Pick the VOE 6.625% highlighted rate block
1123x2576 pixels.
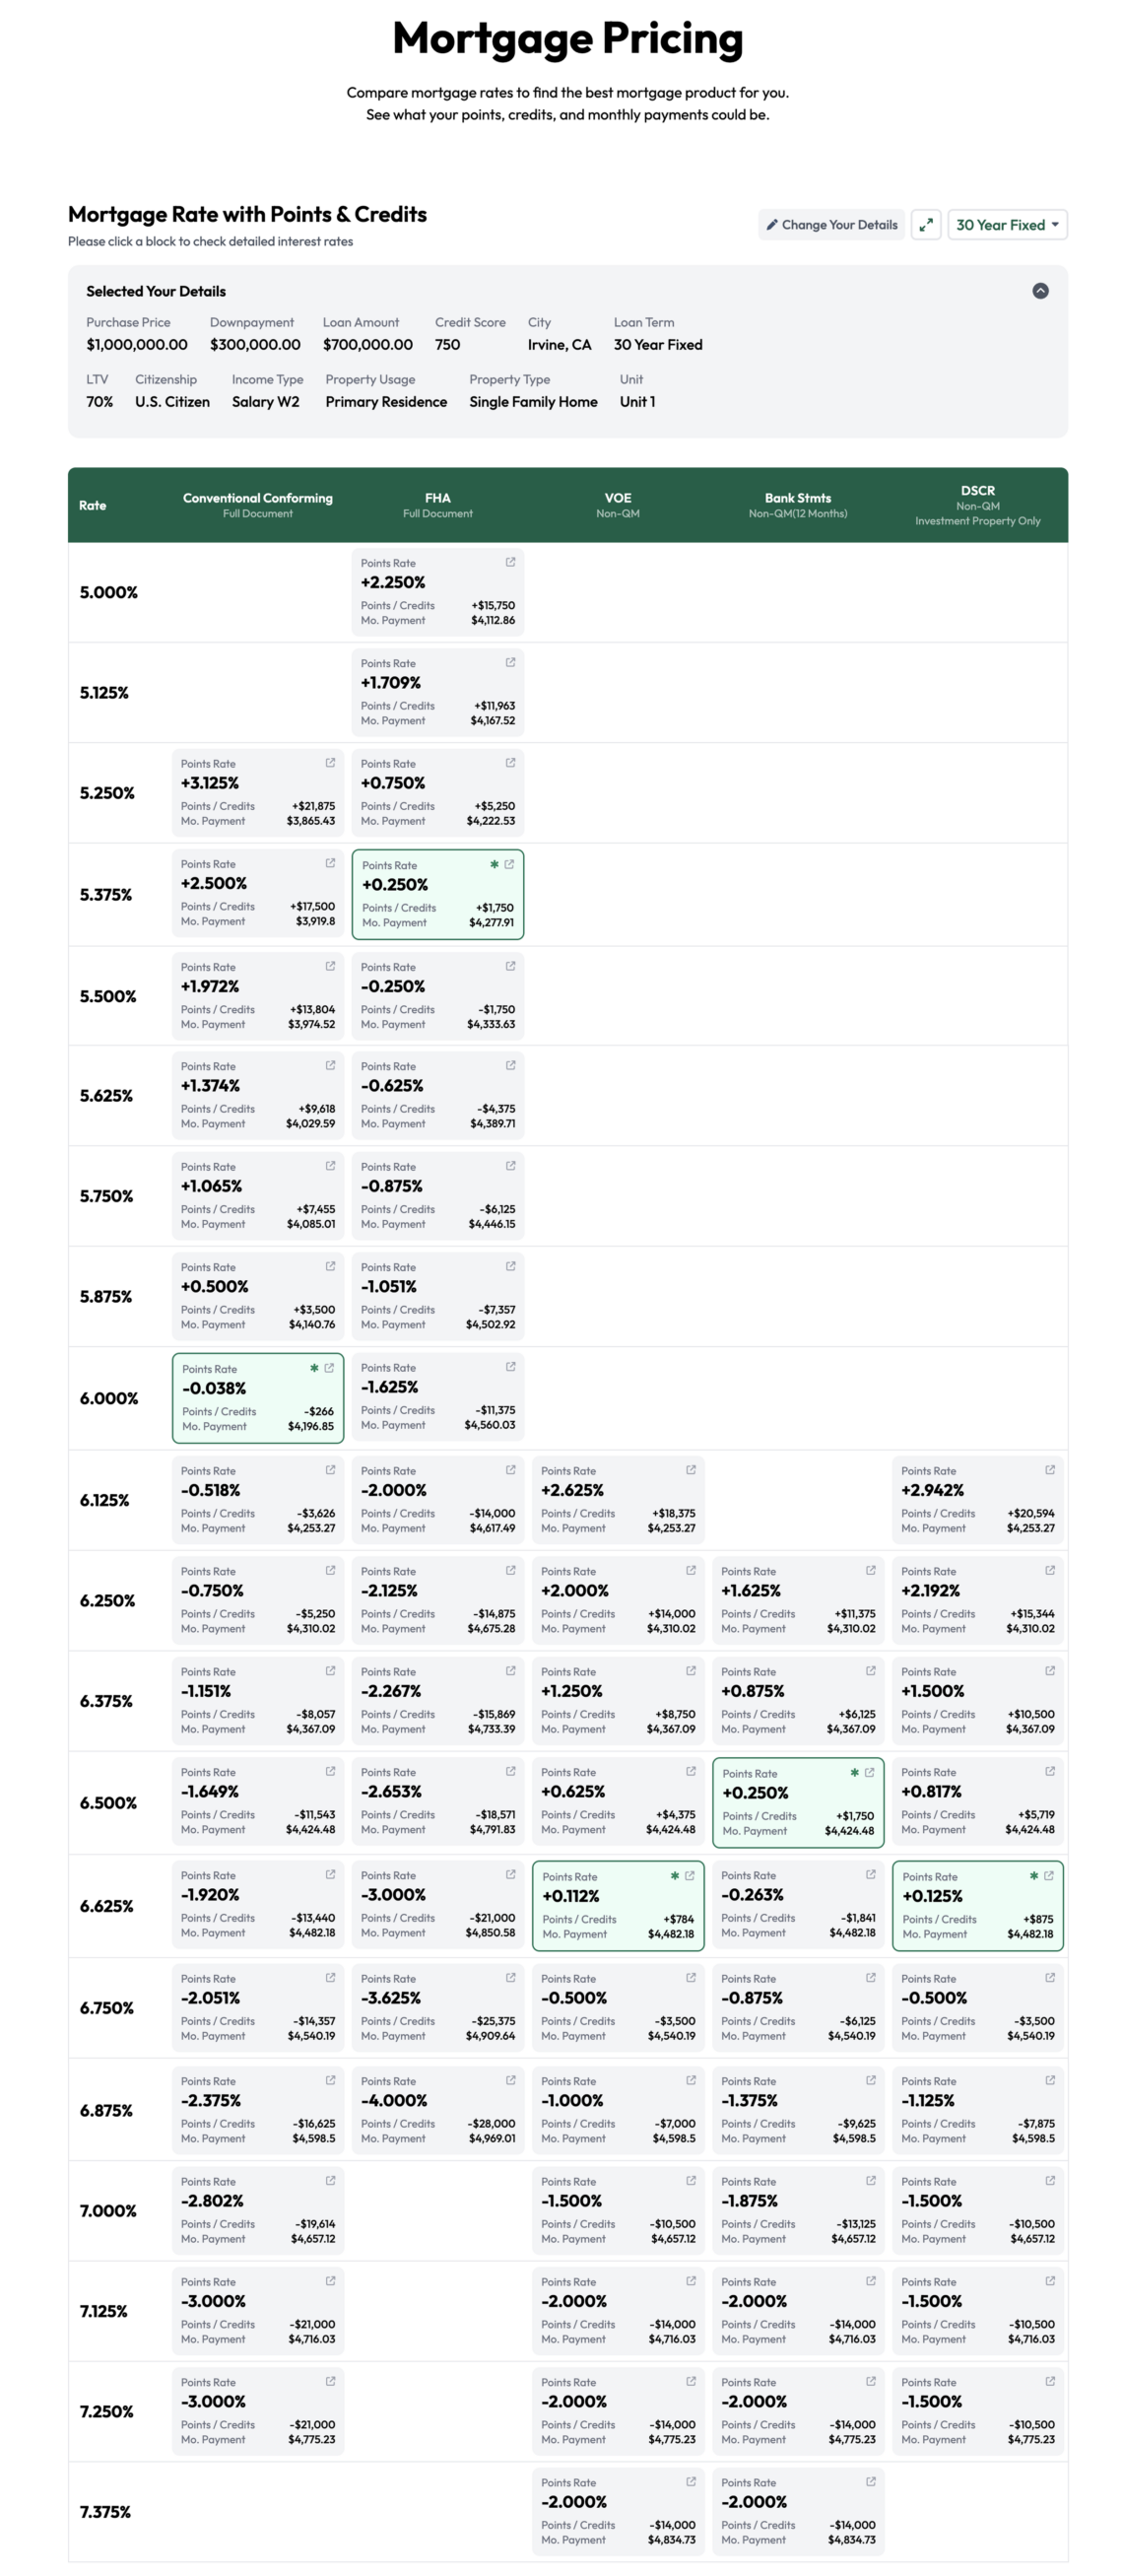click(617, 1906)
